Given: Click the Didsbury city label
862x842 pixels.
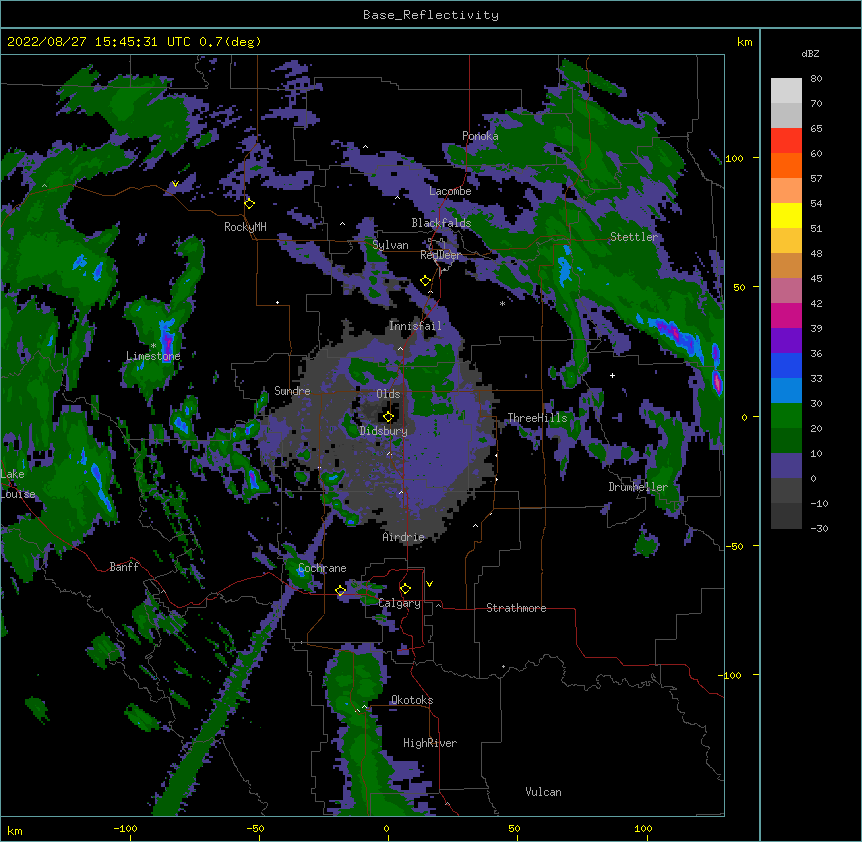Looking at the screenshot, I should tap(384, 431).
